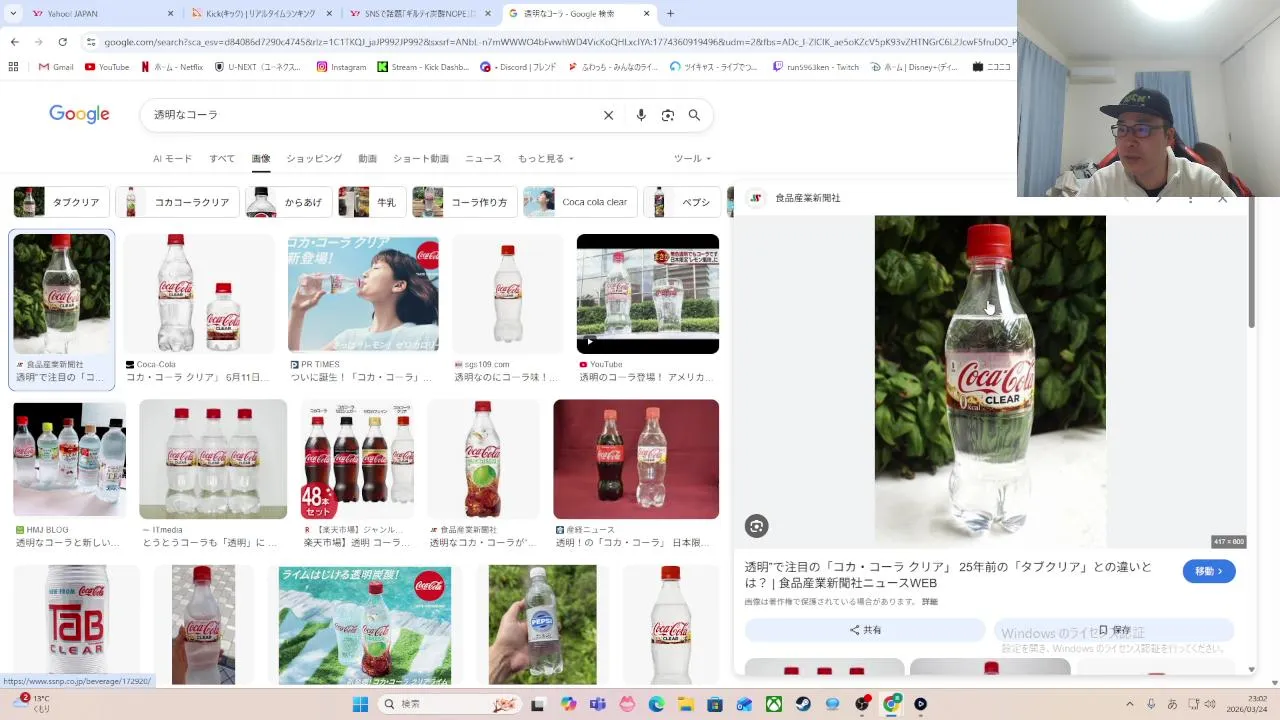Open Steam from the taskbar
Screen dimensions: 1280x720
tap(804, 704)
